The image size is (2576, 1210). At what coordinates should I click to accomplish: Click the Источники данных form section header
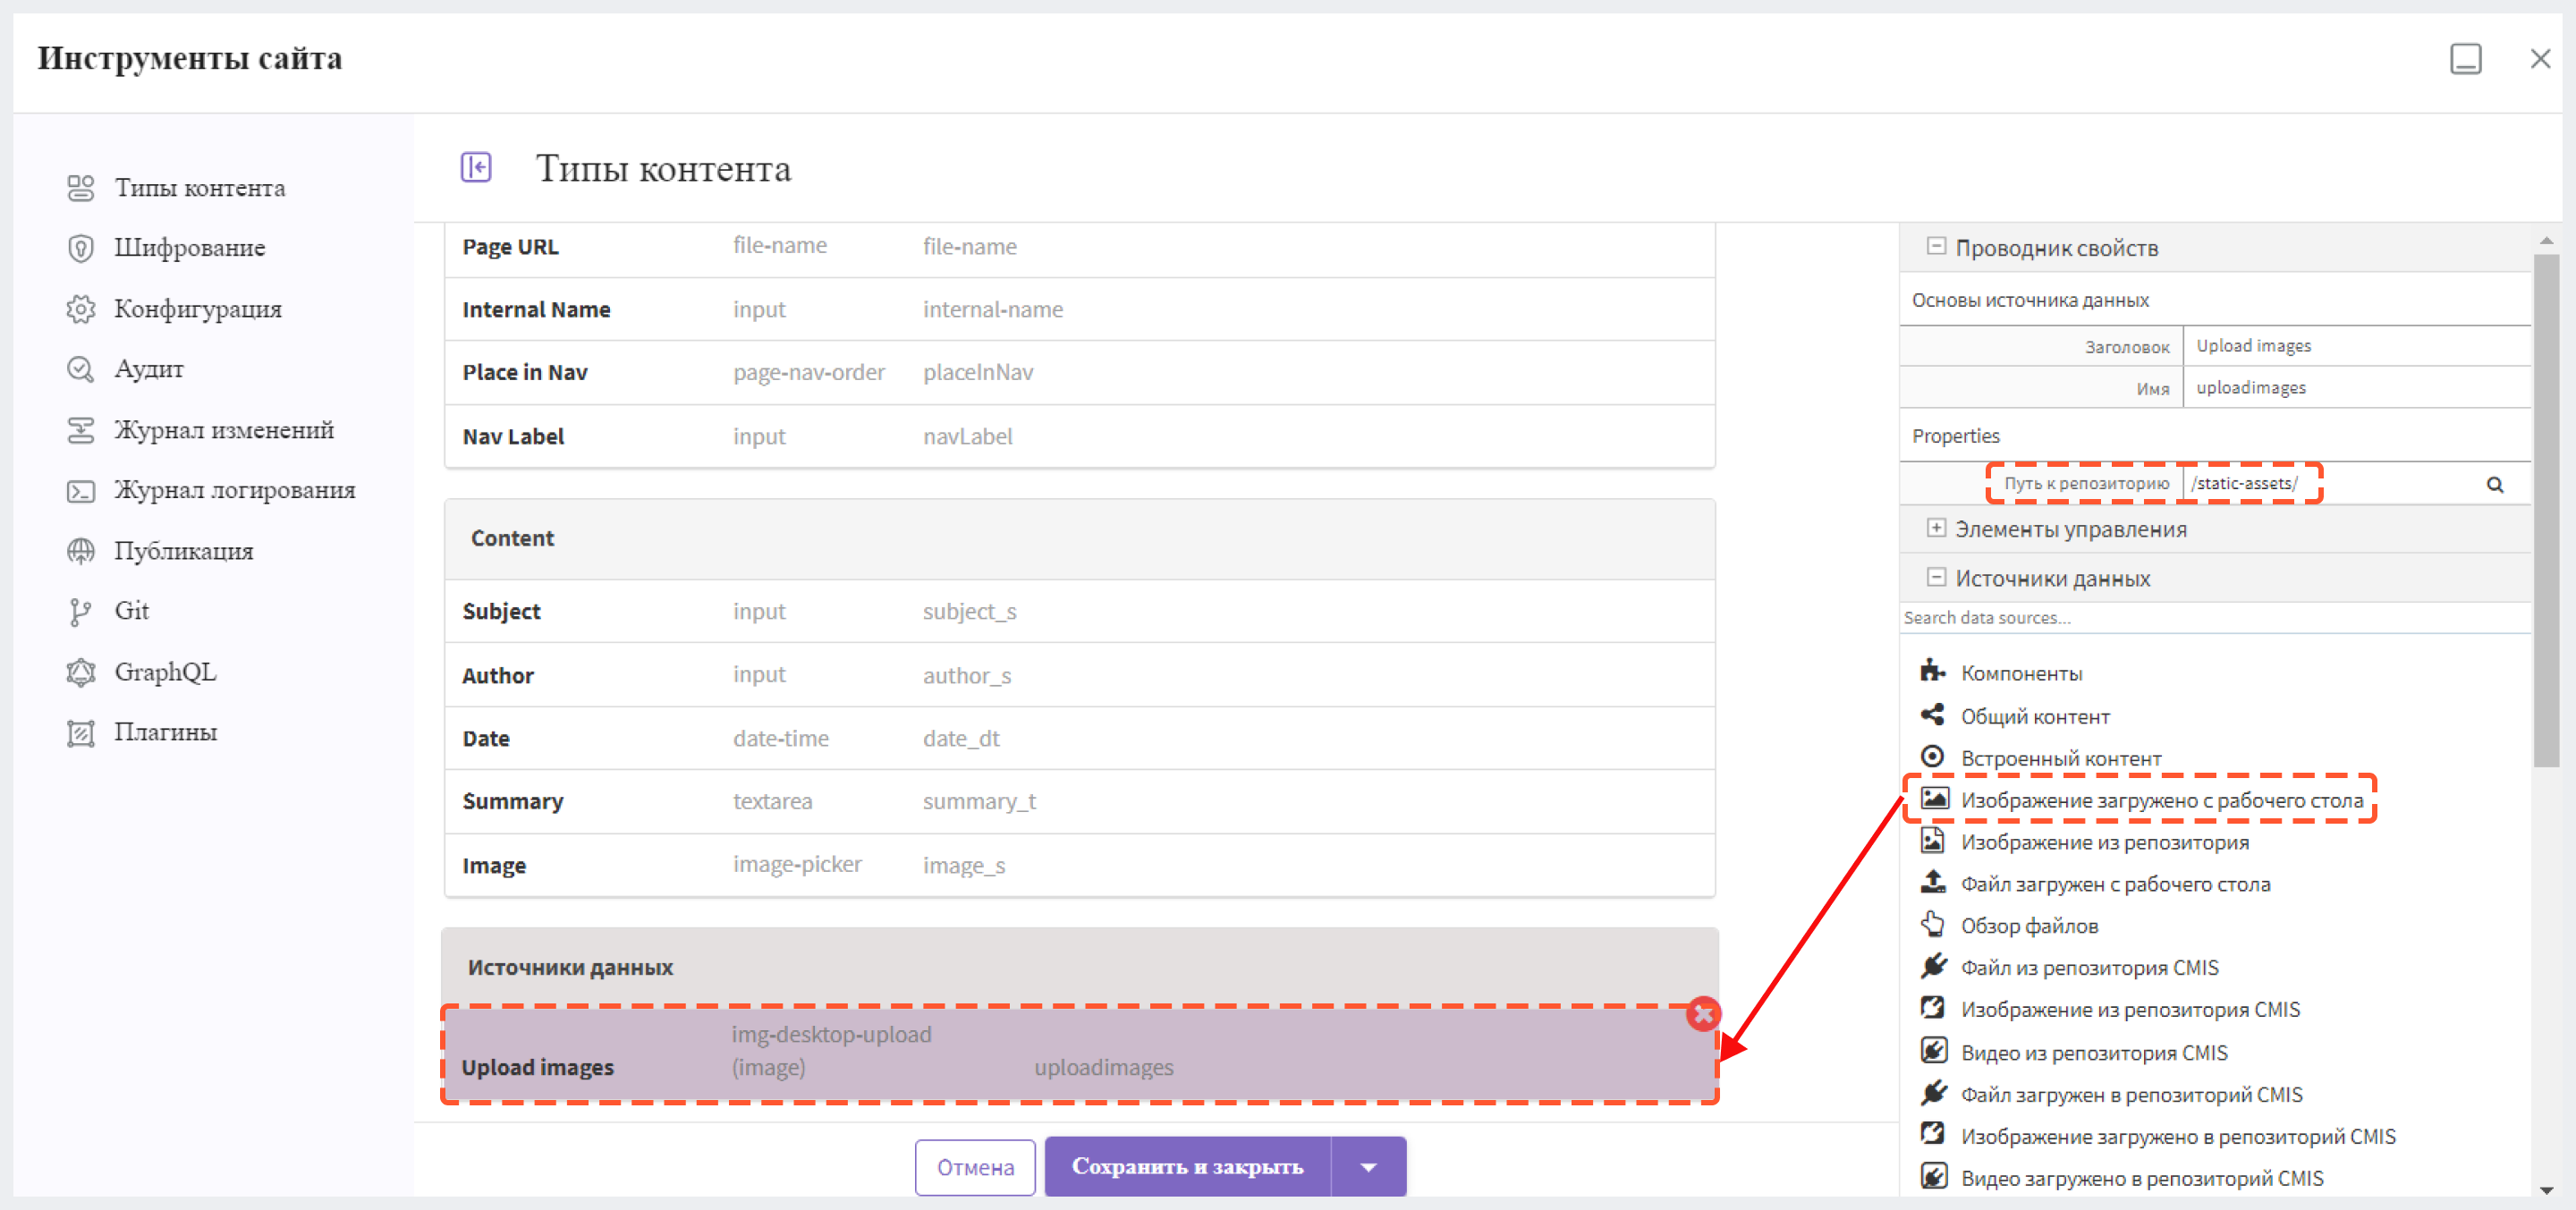(1079, 968)
